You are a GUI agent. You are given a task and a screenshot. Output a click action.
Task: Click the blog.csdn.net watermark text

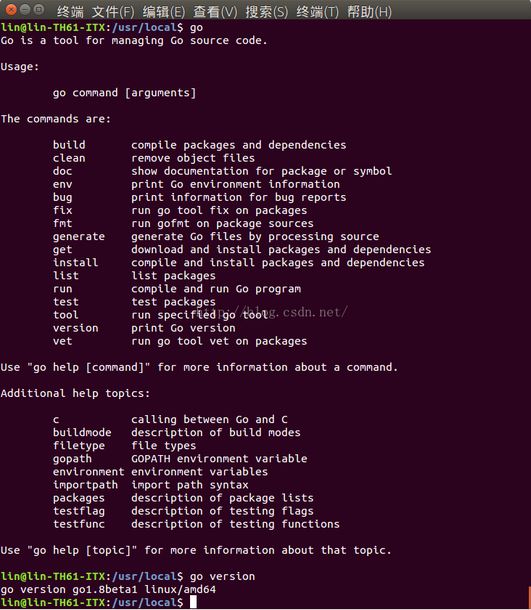(272, 312)
